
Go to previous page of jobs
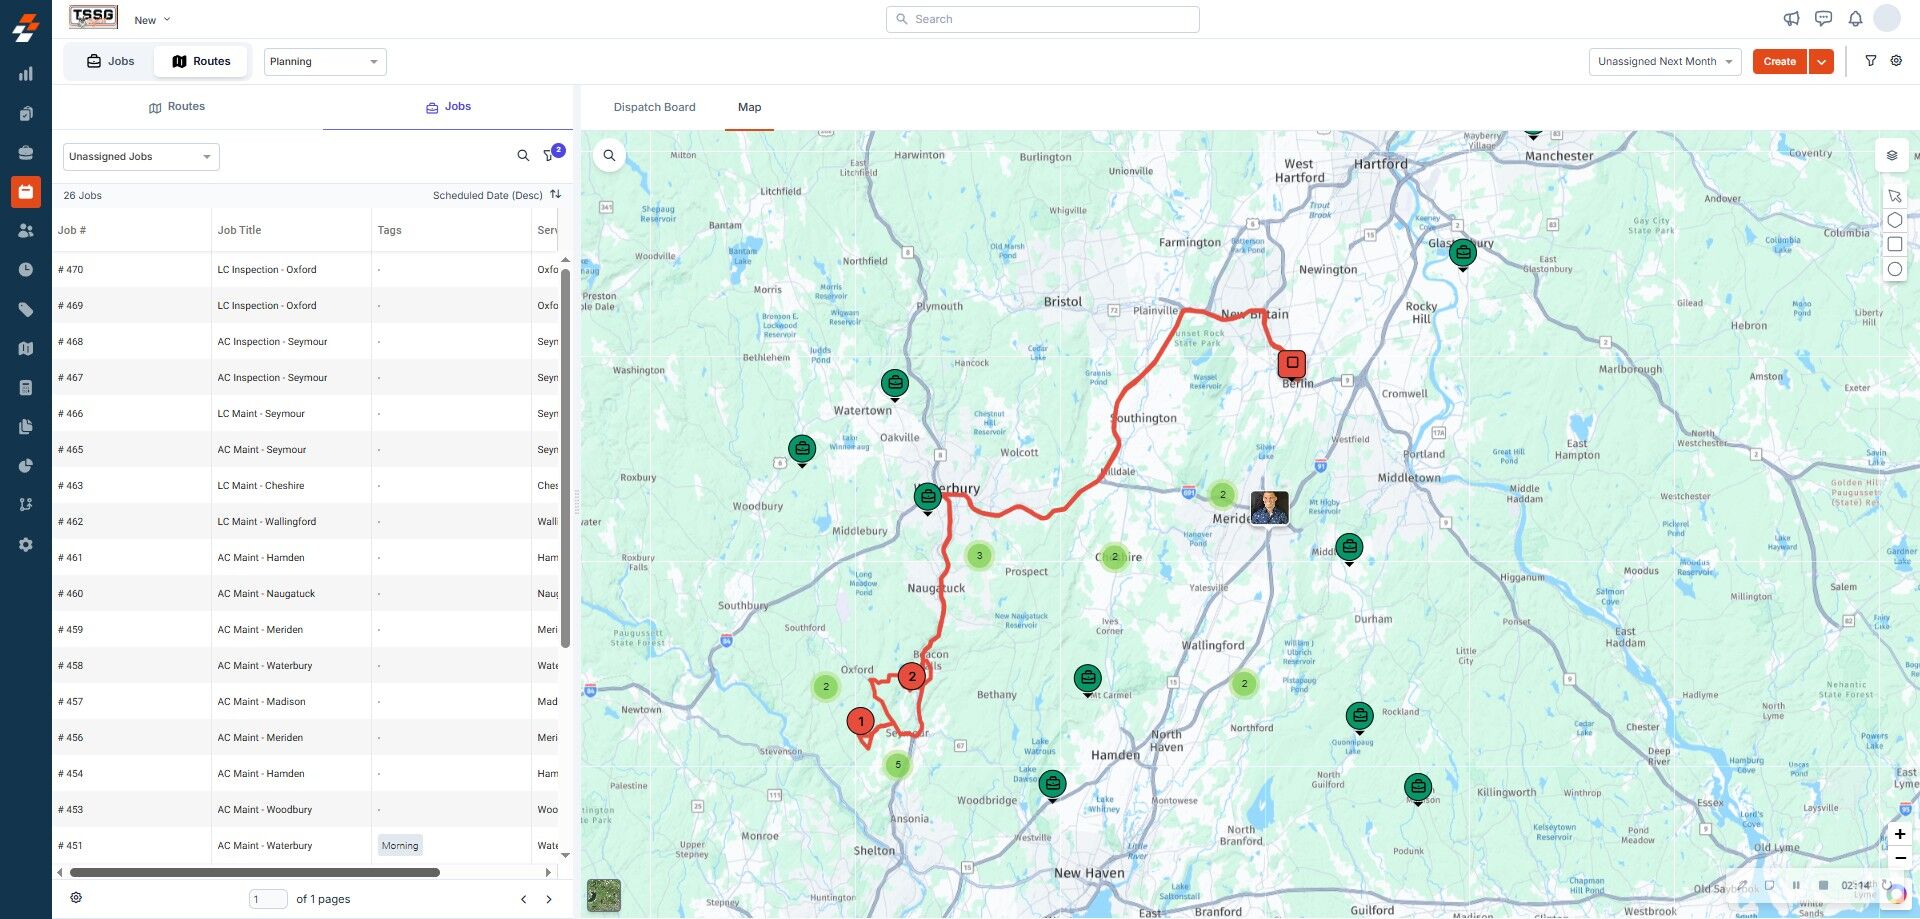tap(523, 899)
